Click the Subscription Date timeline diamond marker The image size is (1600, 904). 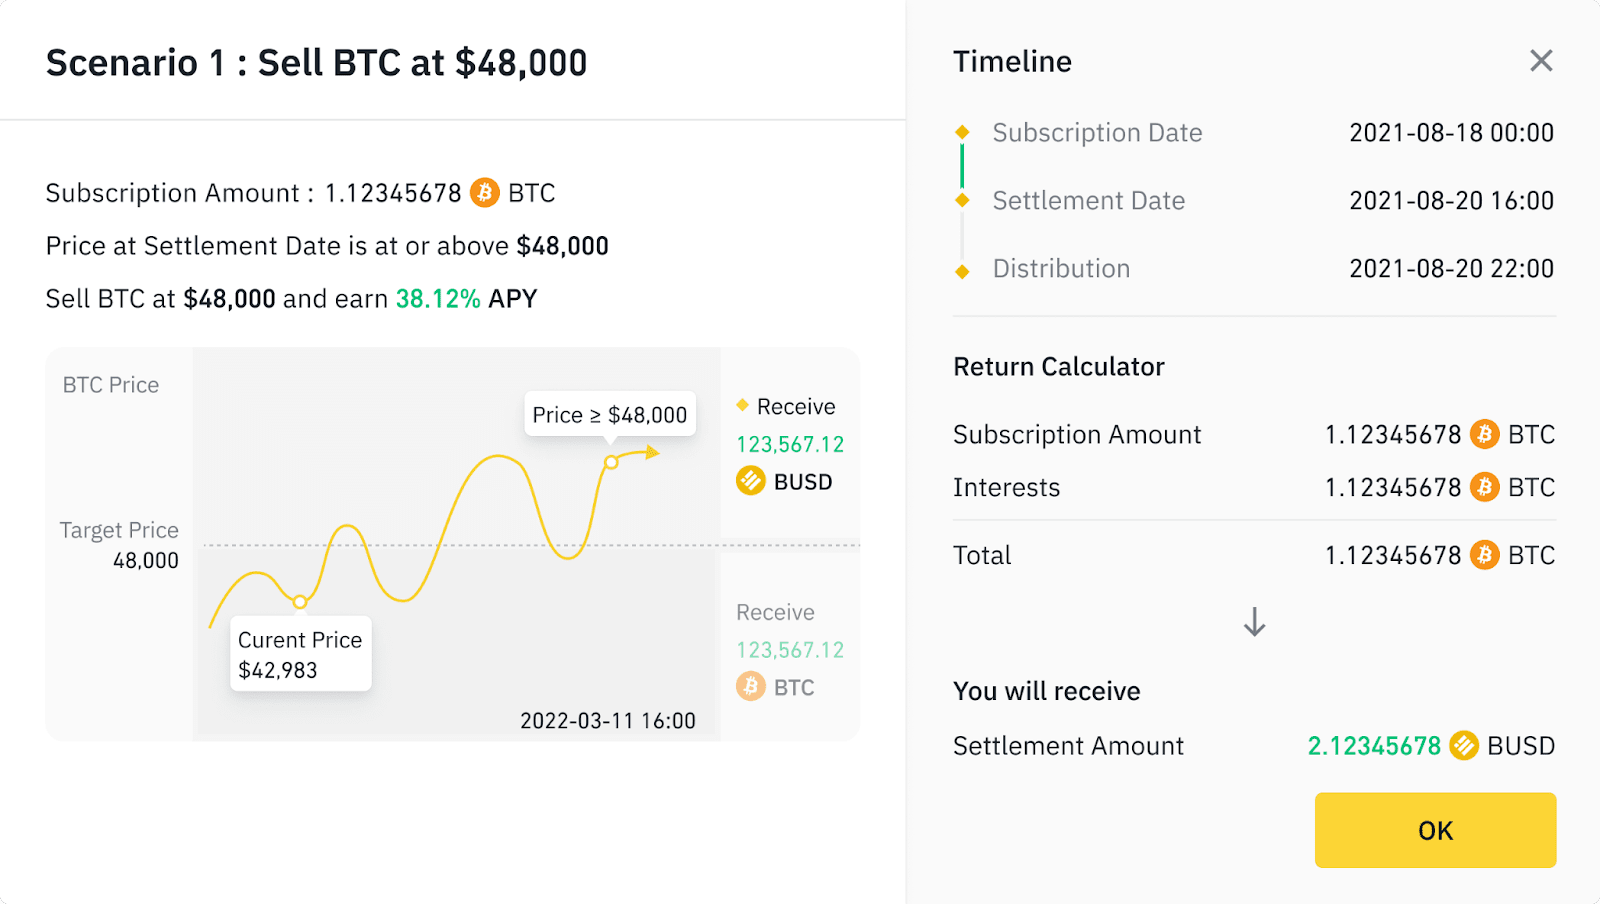(962, 132)
